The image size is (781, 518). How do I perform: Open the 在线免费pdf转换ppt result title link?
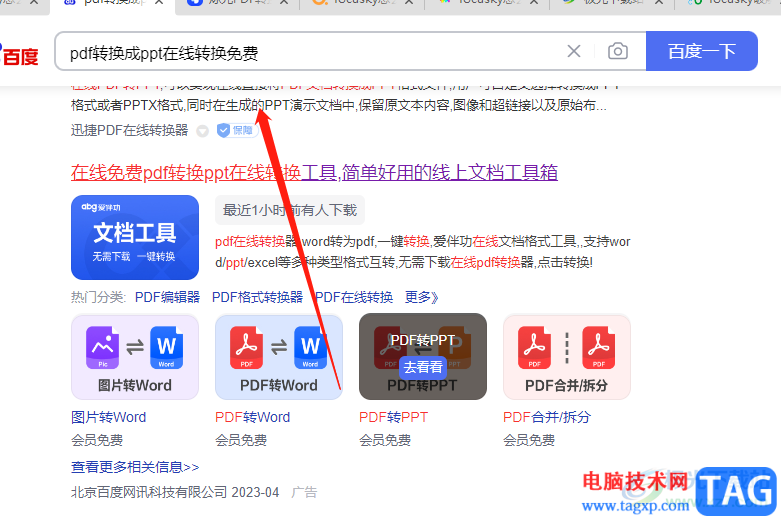point(314,172)
